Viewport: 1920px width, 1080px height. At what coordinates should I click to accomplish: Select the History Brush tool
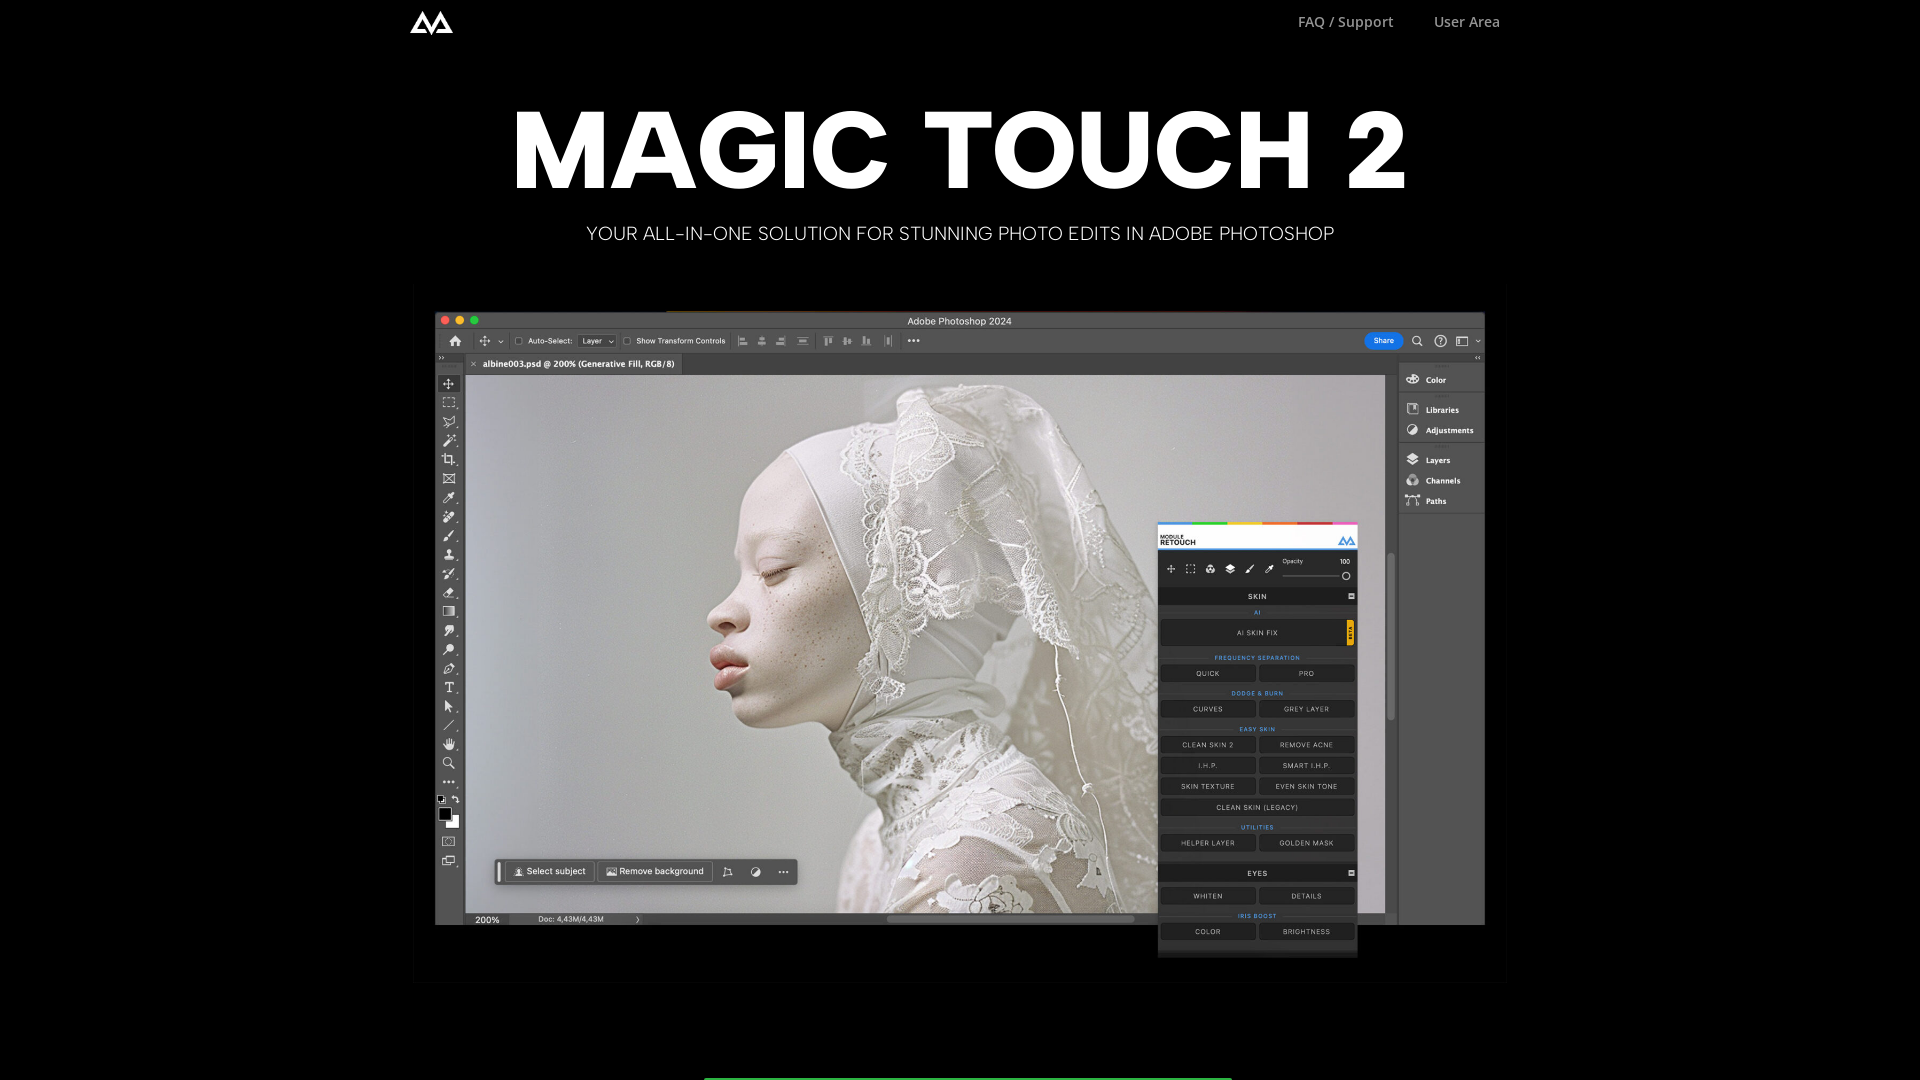coord(449,573)
